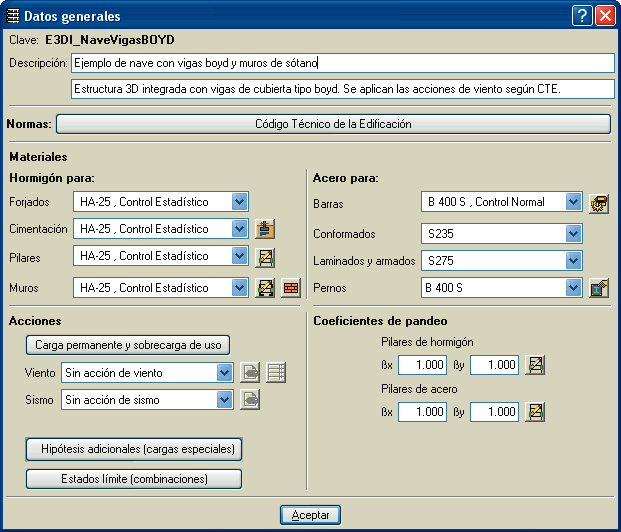
Task: Click the Aceptar button
Action: pos(310,515)
